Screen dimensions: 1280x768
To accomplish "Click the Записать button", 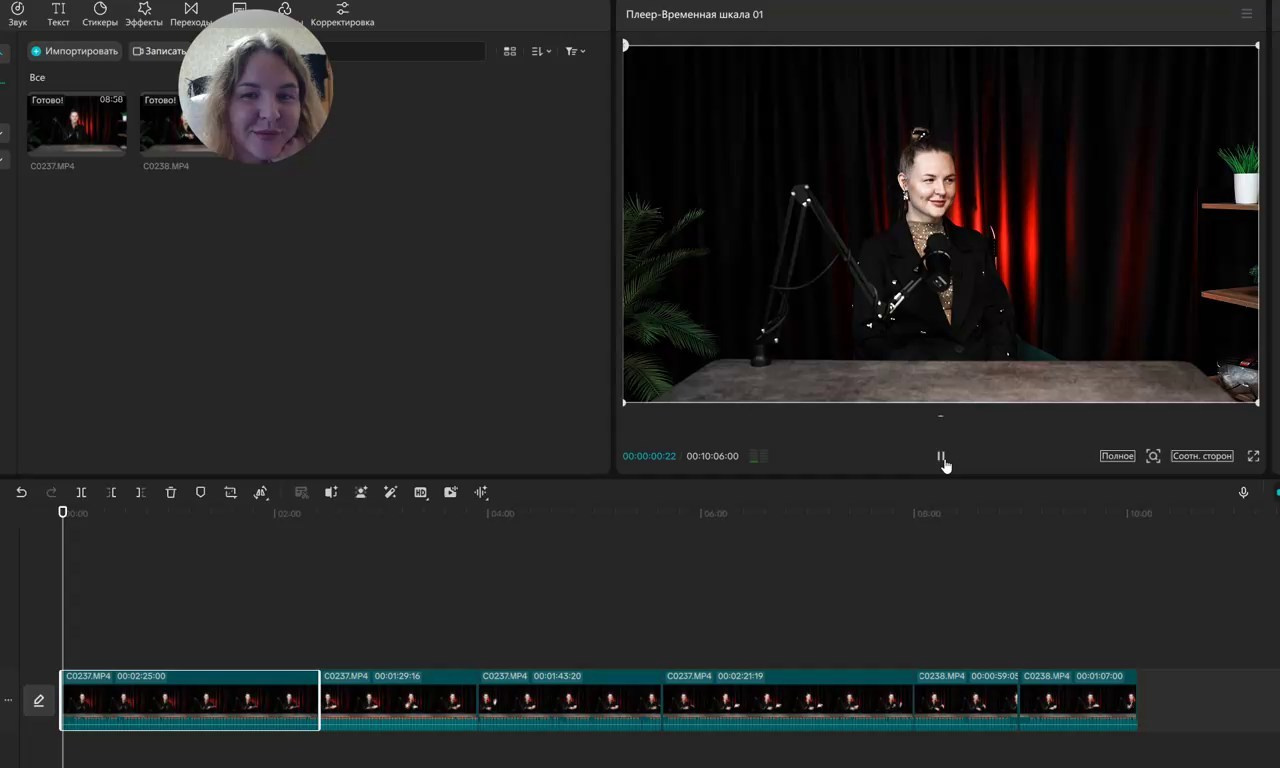I will pos(159,51).
